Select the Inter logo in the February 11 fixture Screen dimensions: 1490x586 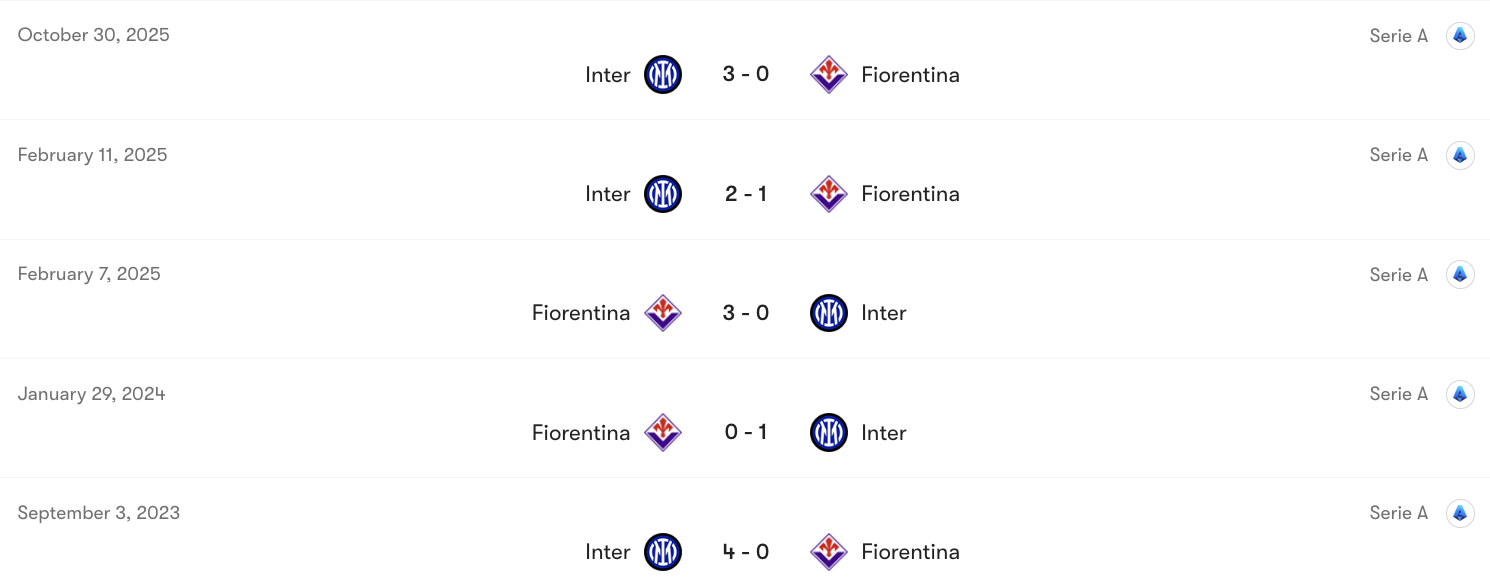click(662, 193)
